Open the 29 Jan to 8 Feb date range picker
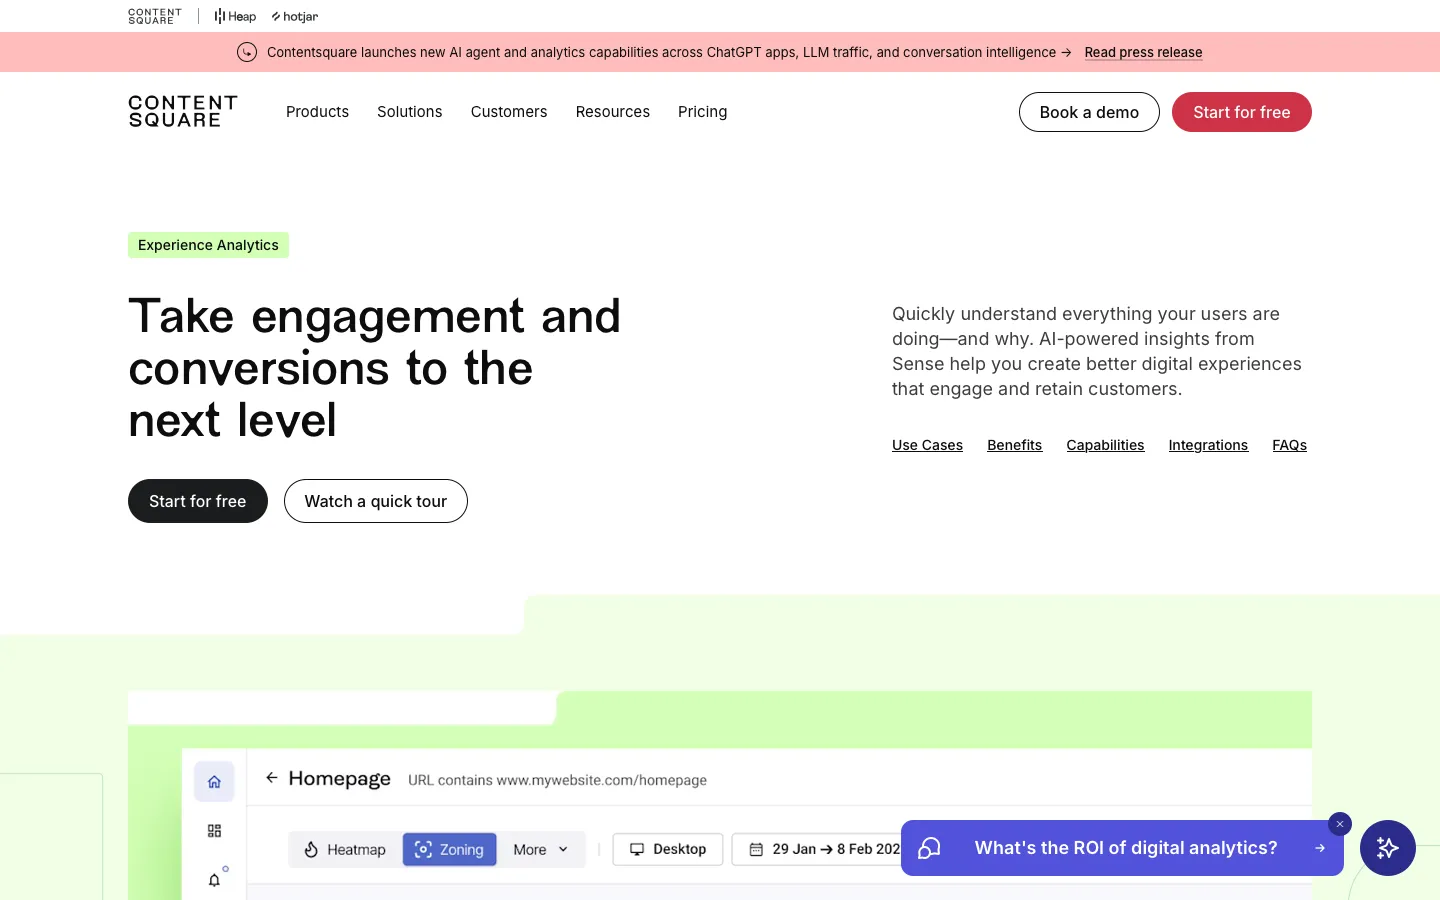Screen dimensions: 1440x900 point(817,849)
